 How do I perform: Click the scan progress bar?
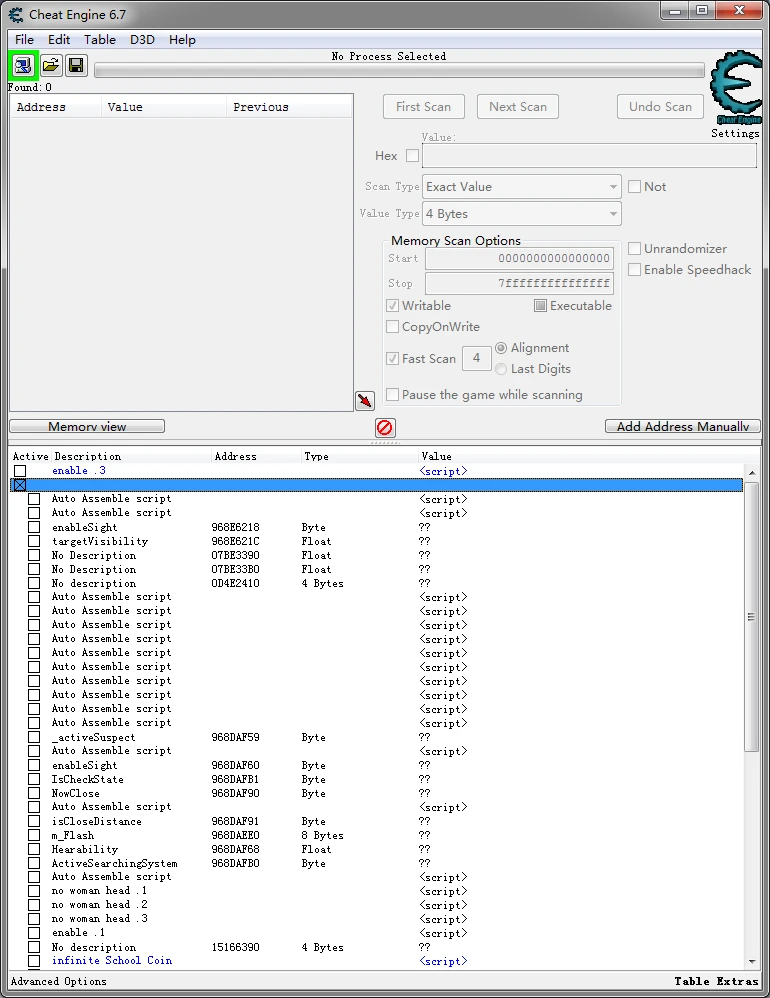click(x=399, y=71)
